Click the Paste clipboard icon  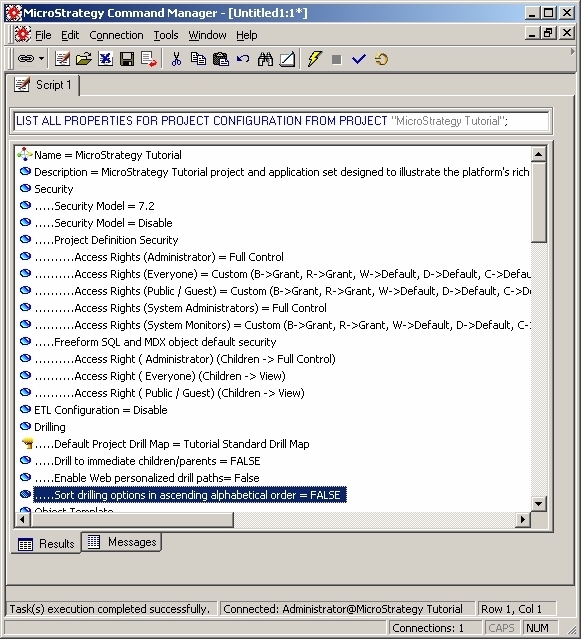(x=221, y=59)
